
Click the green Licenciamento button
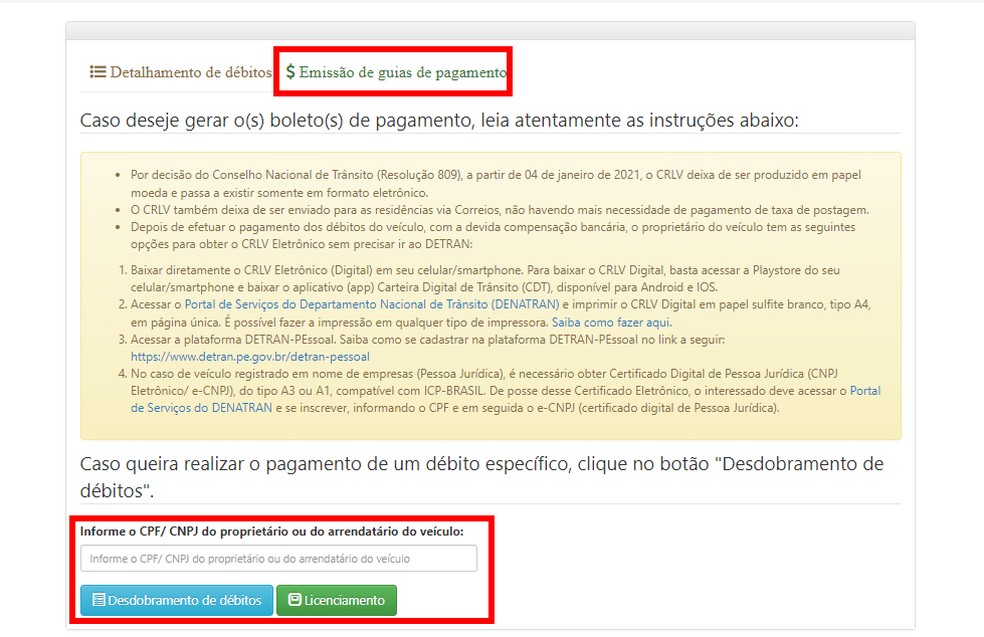(336, 601)
